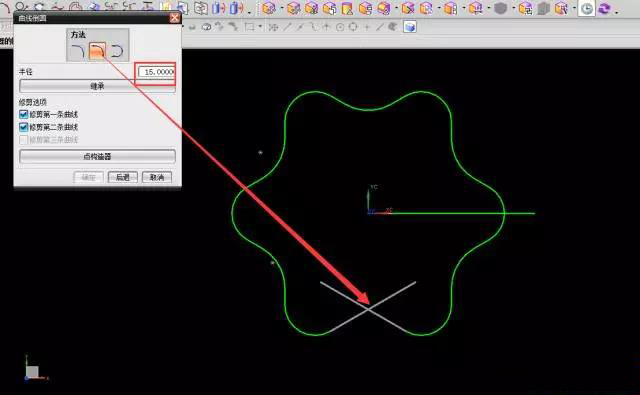Click the intersection of the two gray lines
The width and height of the screenshot is (640, 395).
(x=368, y=310)
